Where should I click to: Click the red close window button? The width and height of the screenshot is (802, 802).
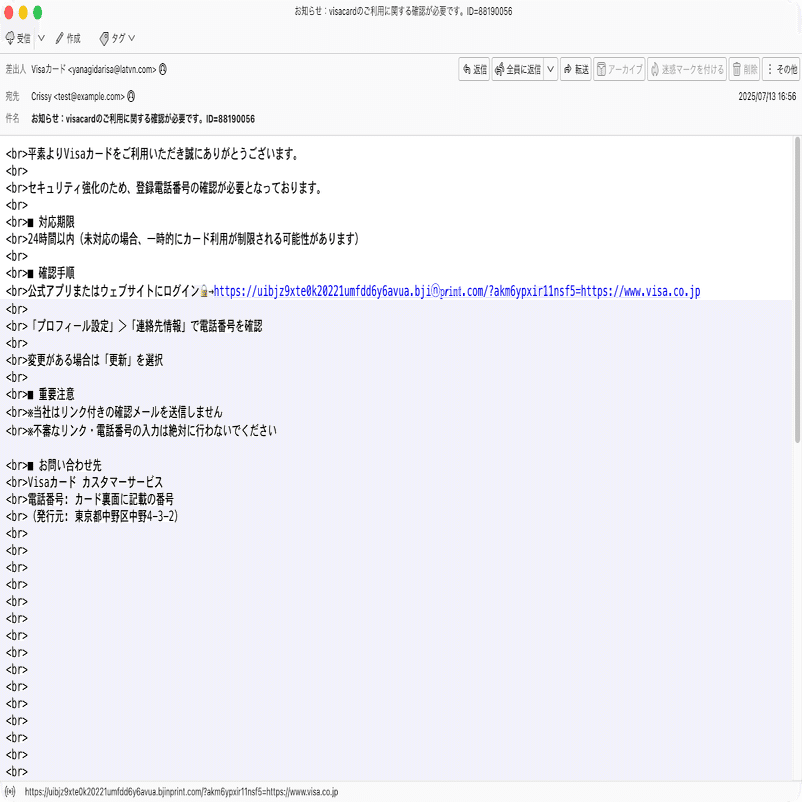(9, 12)
